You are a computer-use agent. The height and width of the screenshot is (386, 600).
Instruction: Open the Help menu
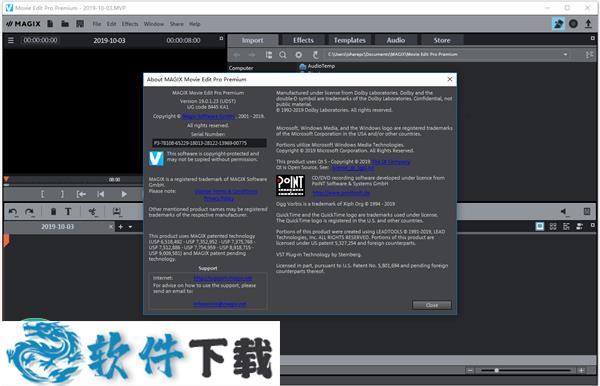tap(194, 24)
